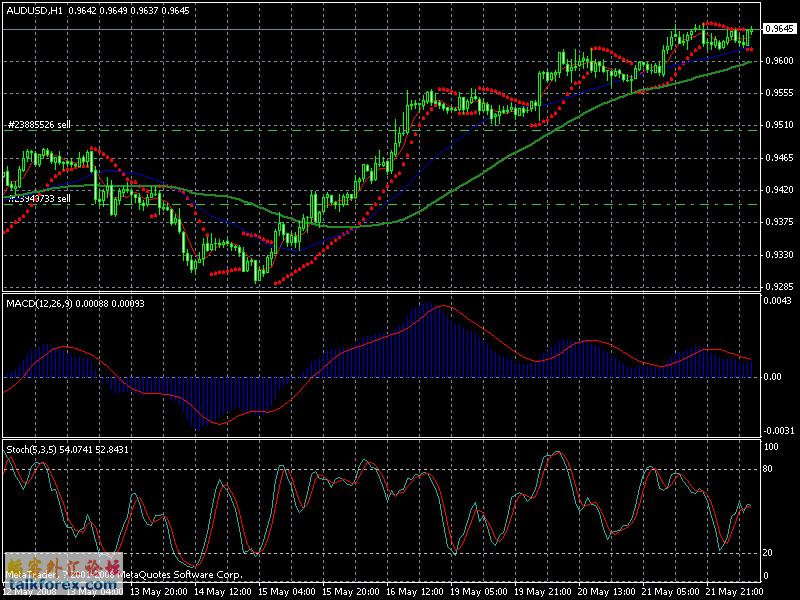Screen dimensions: 800x600
Task: Select the current price tag 0.9645
Action: [x=779, y=29]
